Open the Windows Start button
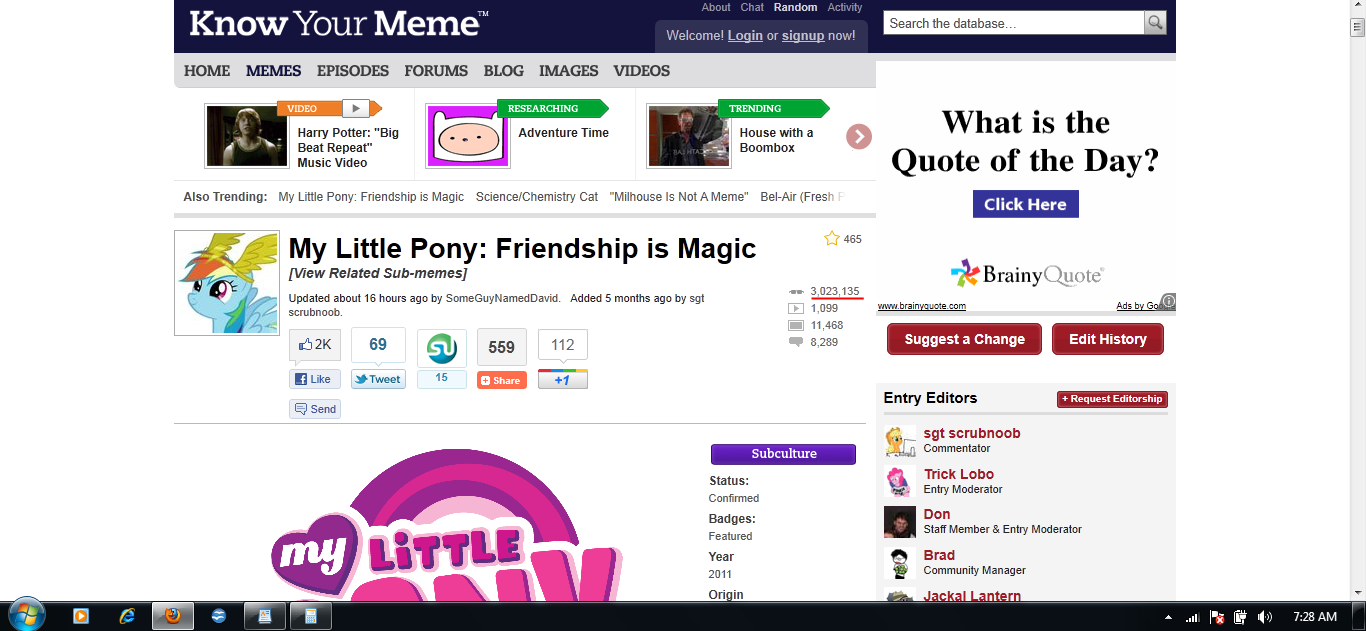Viewport: 1366px width, 631px height. tap(25, 613)
